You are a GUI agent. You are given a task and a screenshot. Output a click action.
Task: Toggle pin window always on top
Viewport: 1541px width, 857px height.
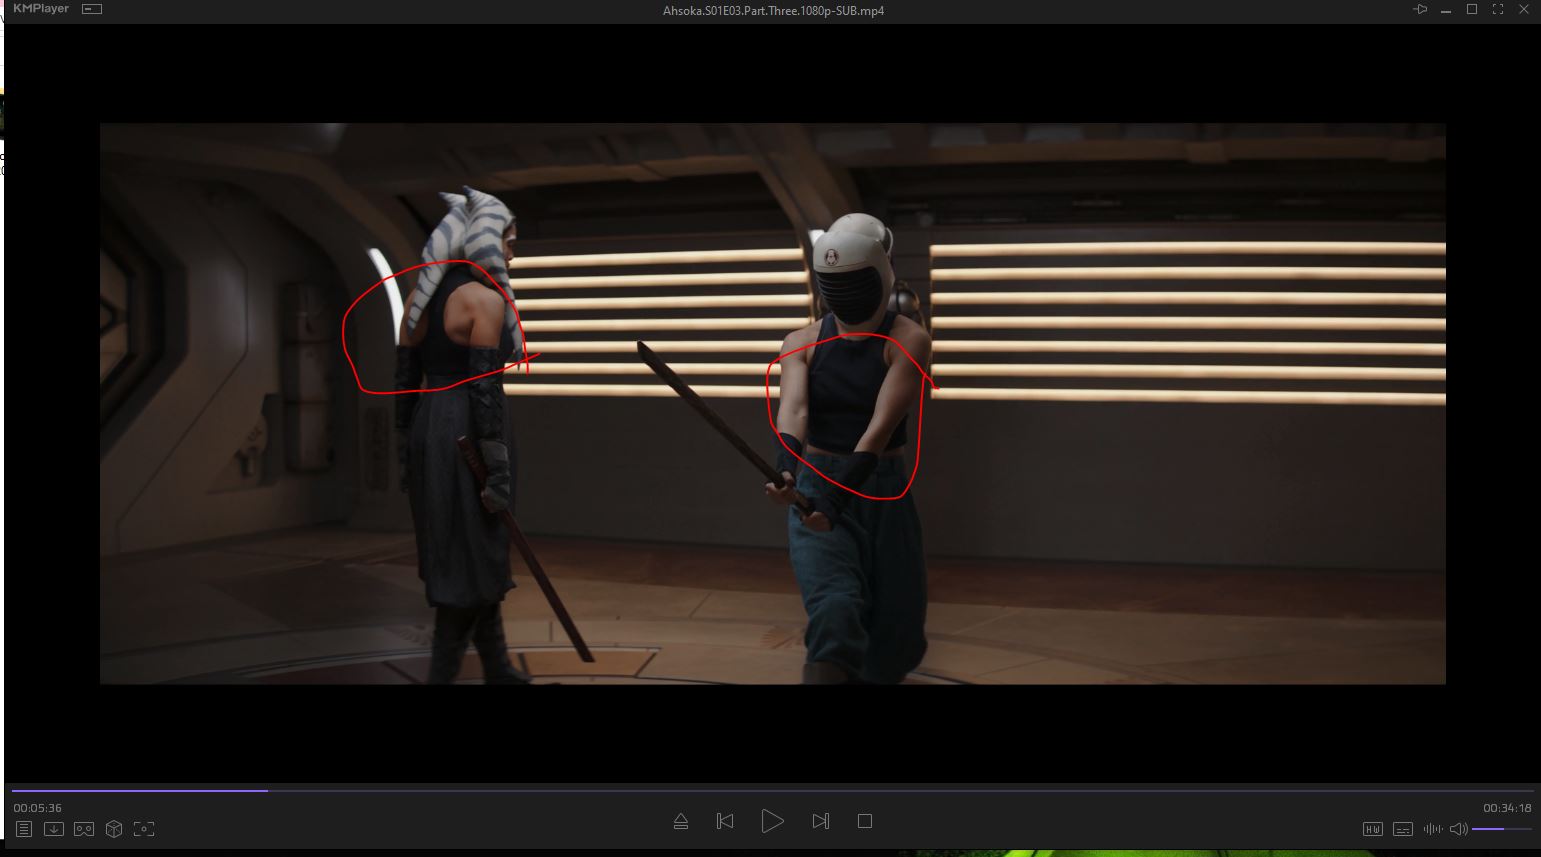[x=1420, y=10]
